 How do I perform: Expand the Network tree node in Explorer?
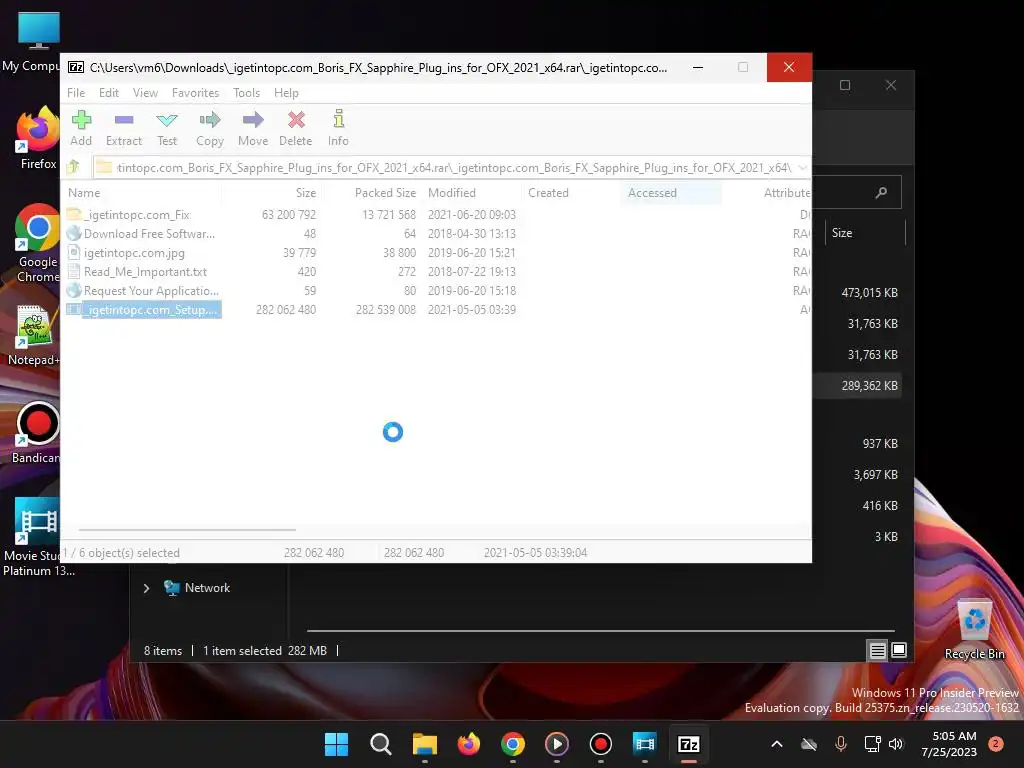coord(146,588)
